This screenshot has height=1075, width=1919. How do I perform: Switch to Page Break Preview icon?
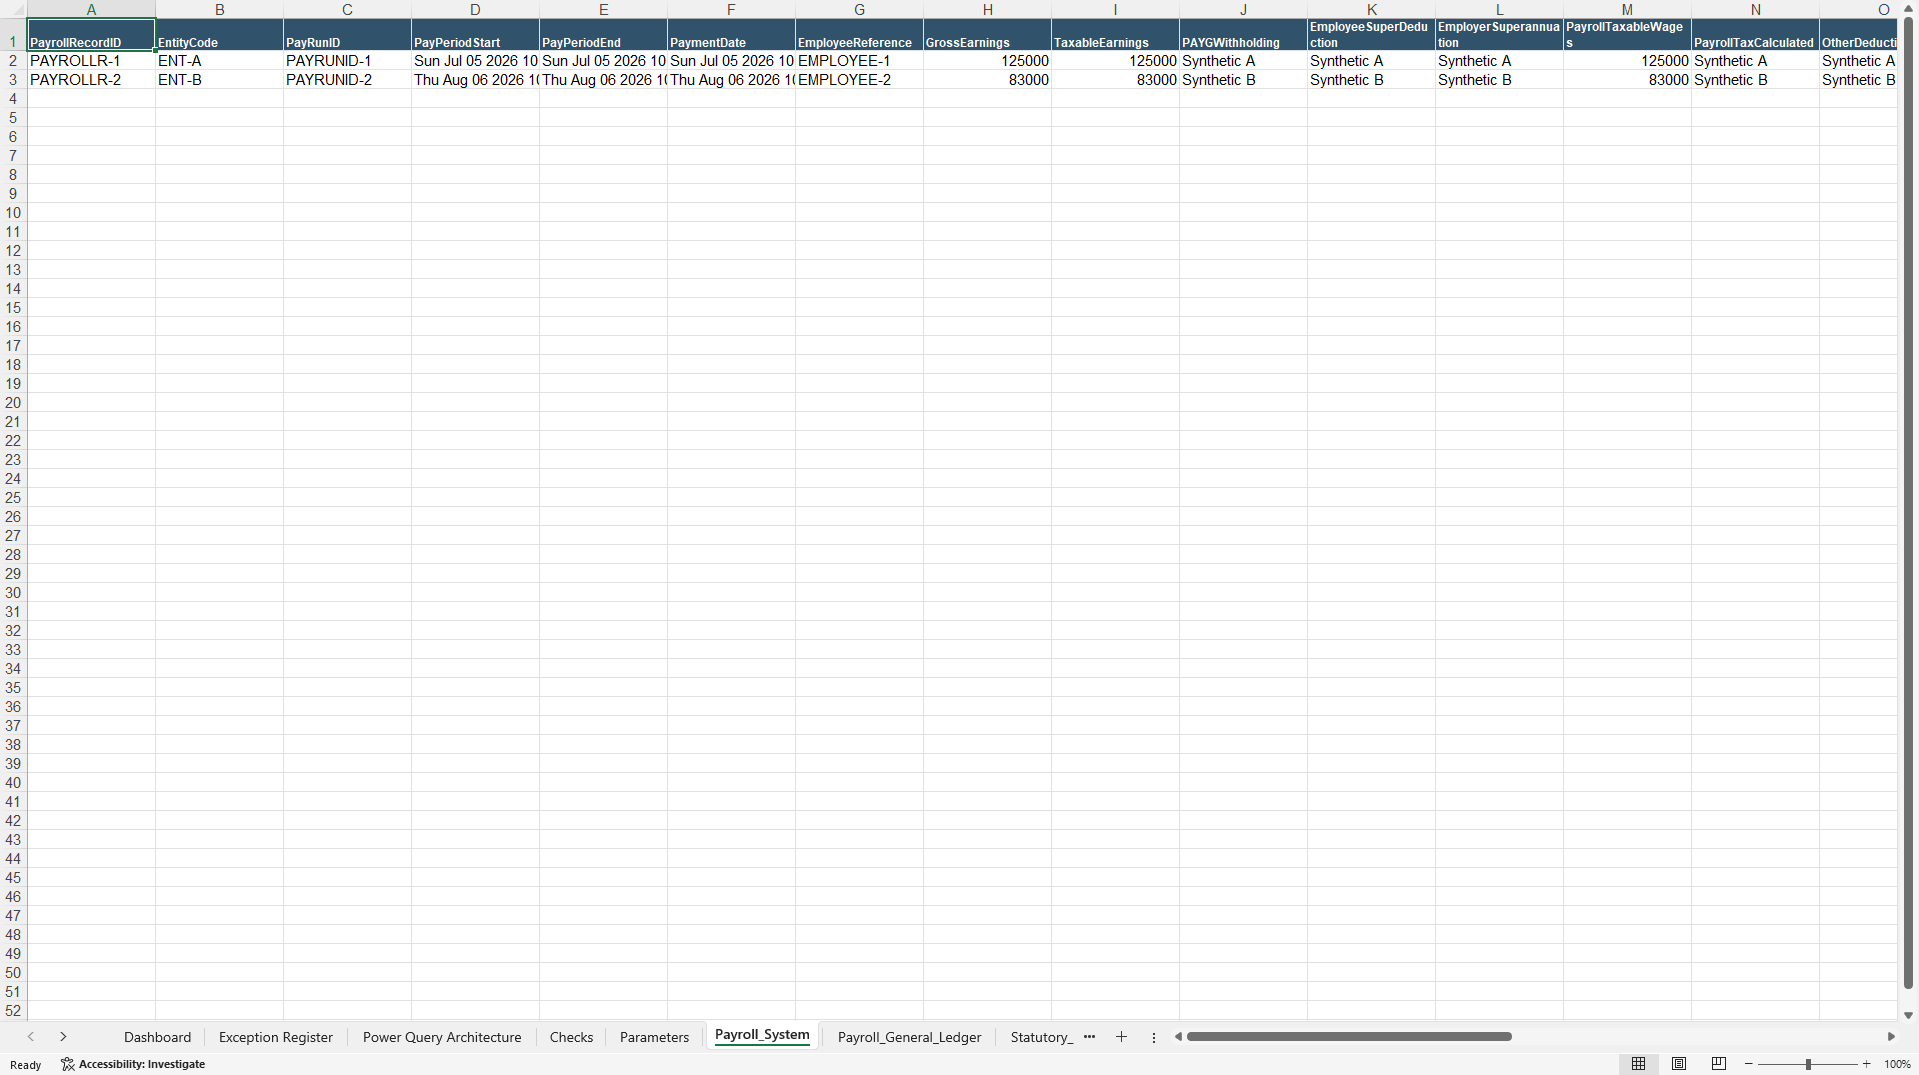[x=1719, y=1064]
